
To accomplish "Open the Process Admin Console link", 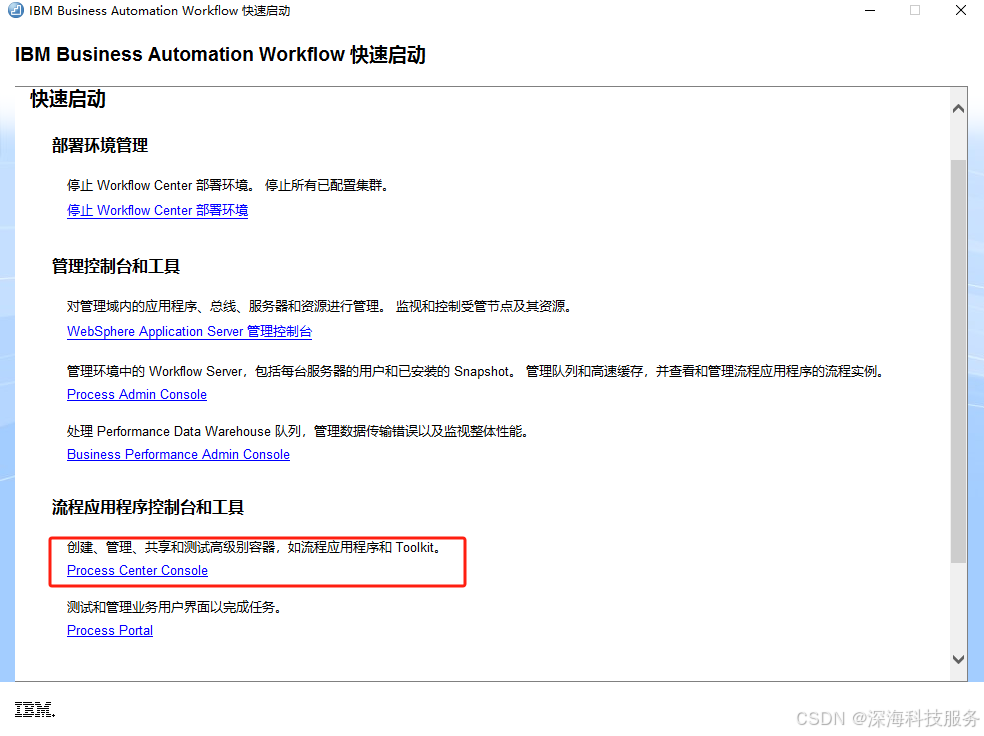I will [137, 394].
